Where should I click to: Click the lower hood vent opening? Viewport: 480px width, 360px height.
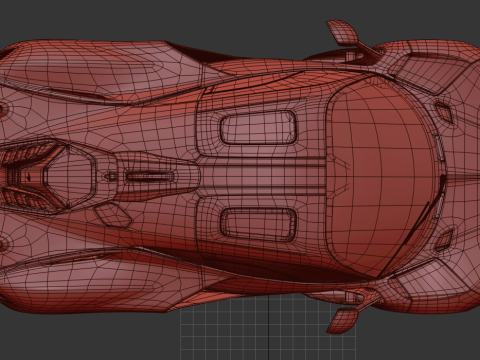[x=443, y=241]
